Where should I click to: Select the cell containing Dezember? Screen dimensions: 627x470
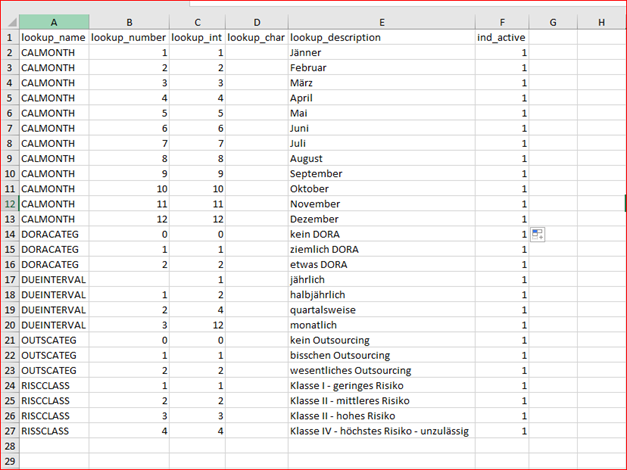(380, 217)
